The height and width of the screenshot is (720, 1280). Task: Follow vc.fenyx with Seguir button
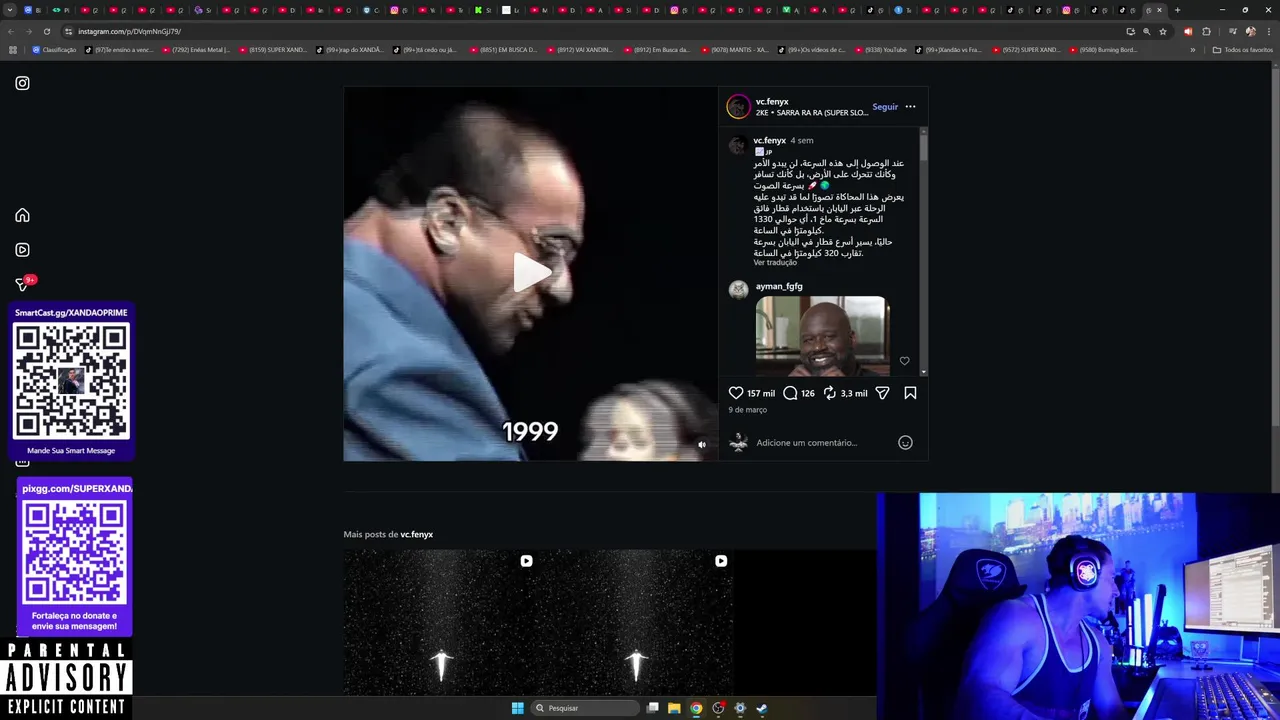[885, 107]
